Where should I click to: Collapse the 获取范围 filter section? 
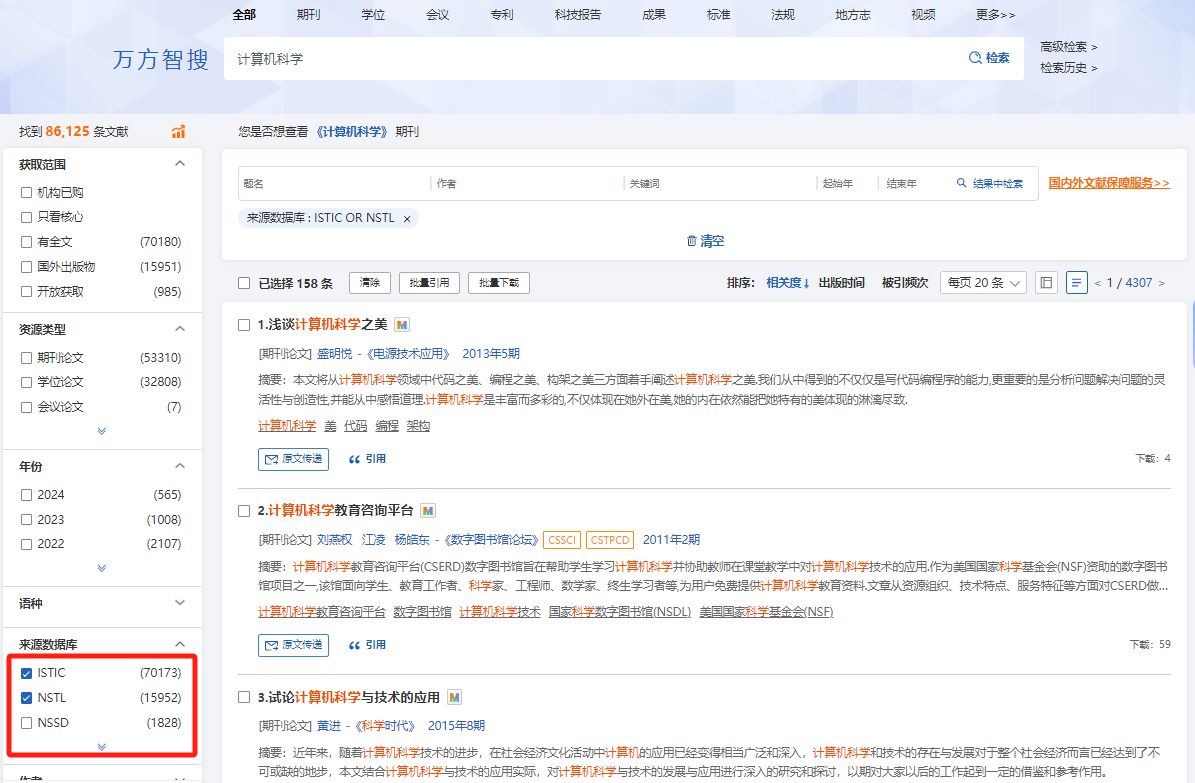[x=180, y=164]
